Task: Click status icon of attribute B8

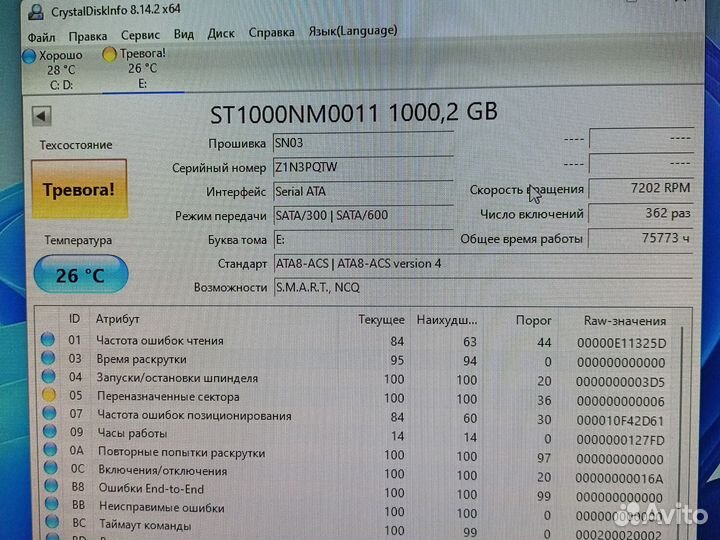Action: tap(51, 486)
